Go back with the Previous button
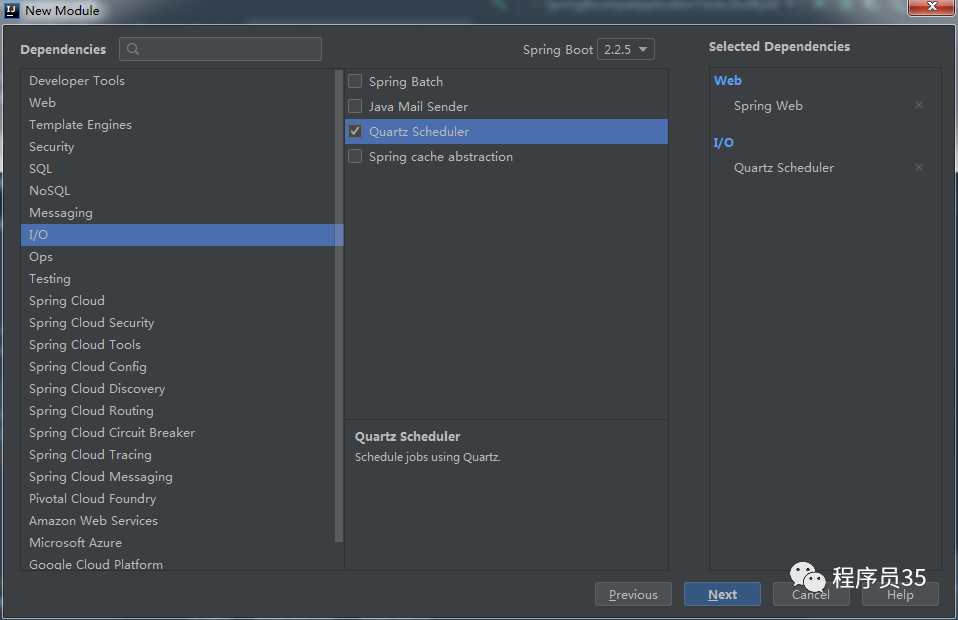Viewport: 958px width, 620px height. pos(633,594)
